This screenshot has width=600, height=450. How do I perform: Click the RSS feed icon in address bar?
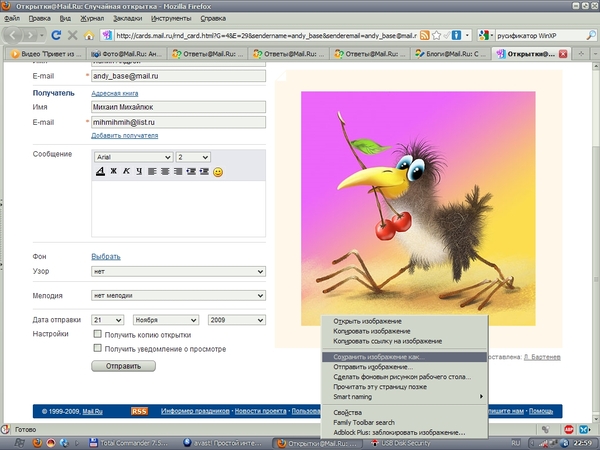(x=424, y=36)
